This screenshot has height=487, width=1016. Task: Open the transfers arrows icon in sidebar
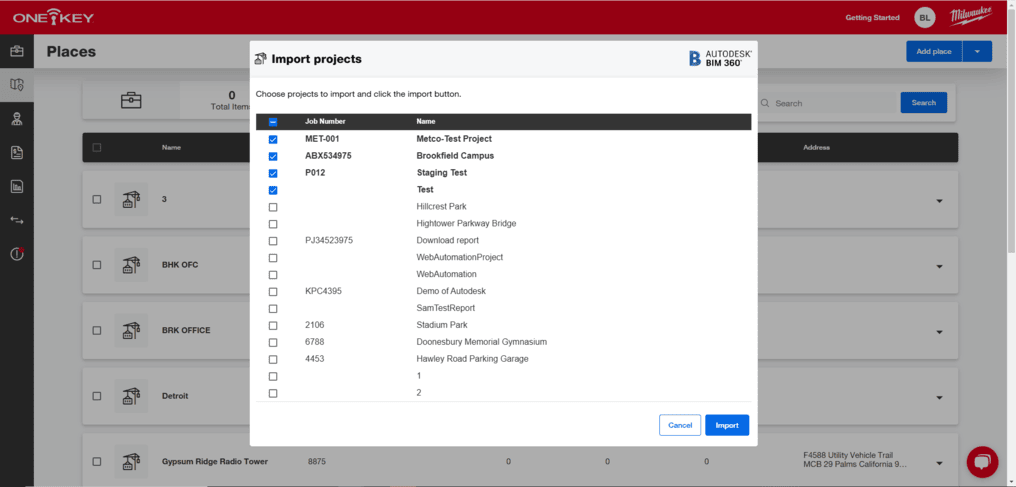pyautogui.click(x=17, y=220)
